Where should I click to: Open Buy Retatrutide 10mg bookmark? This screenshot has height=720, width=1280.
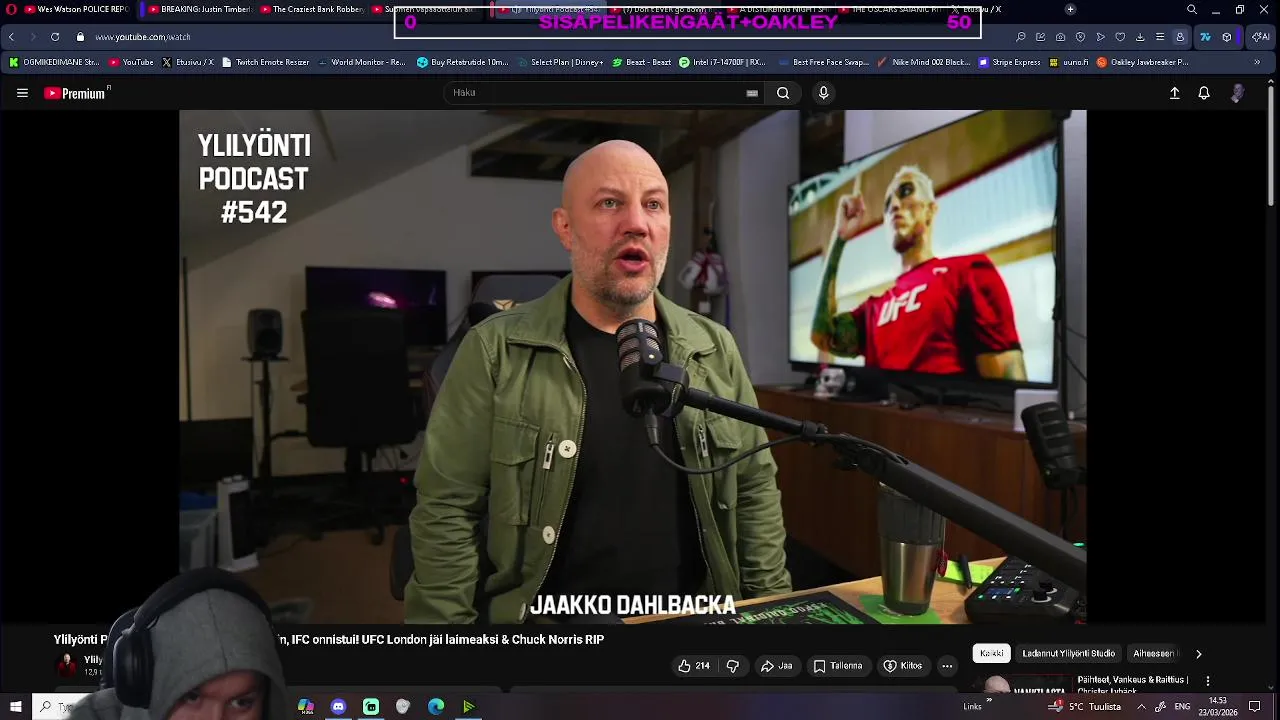coord(463,62)
